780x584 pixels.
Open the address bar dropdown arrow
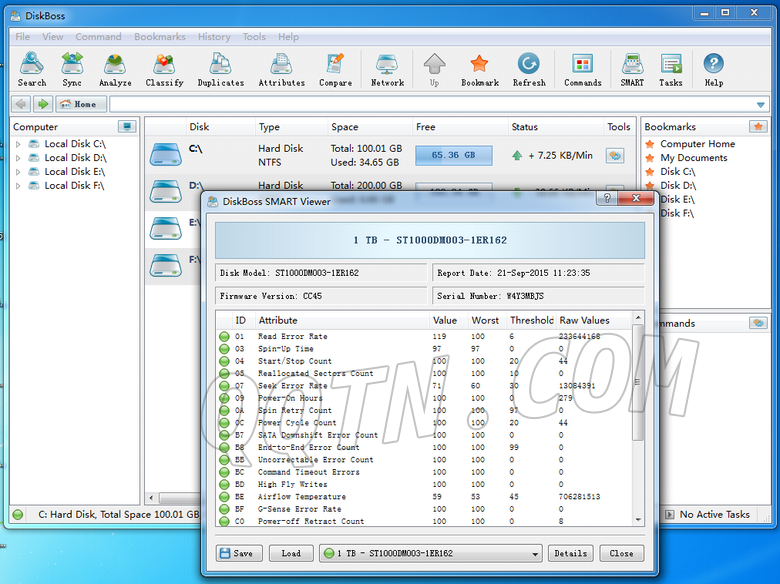pyautogui.click(x=760, y=104)
